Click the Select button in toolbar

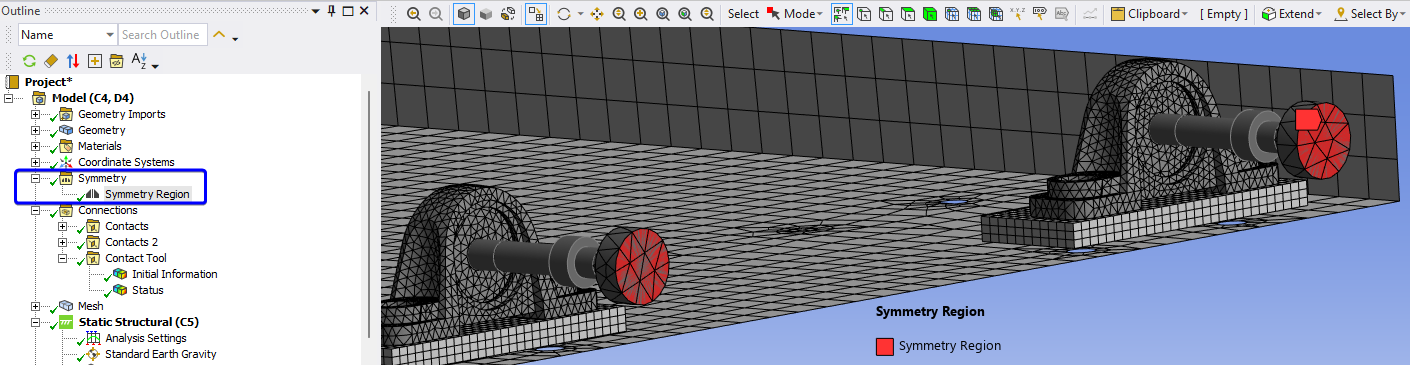click(x=743, y=14)
